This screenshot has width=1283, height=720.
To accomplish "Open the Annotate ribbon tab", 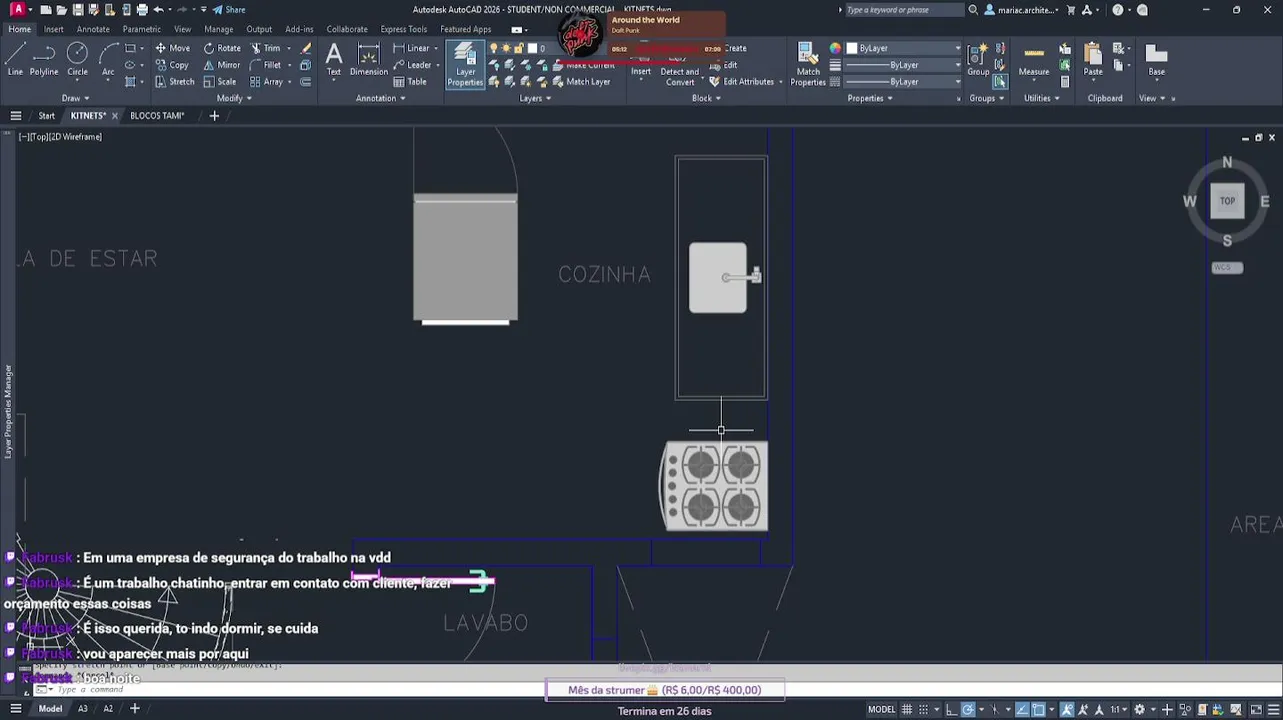I will click(93, 29).
